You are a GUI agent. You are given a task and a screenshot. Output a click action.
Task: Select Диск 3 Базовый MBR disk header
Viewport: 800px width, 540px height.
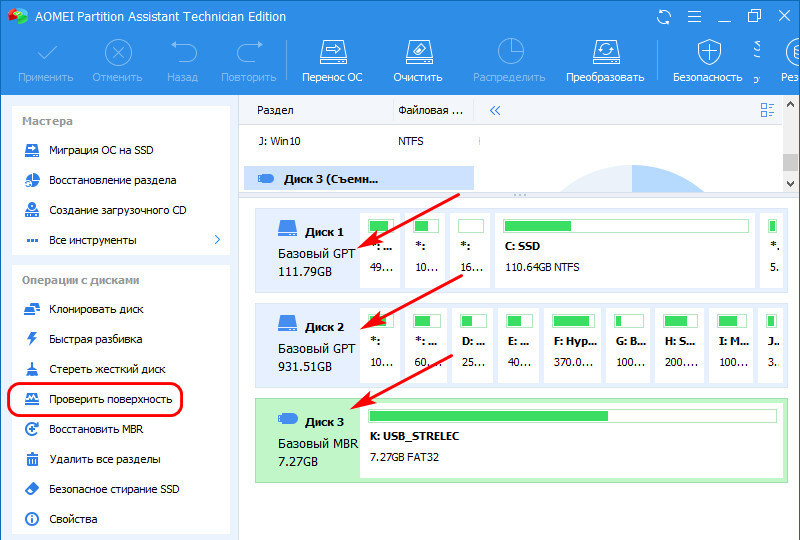coord(310,440)
